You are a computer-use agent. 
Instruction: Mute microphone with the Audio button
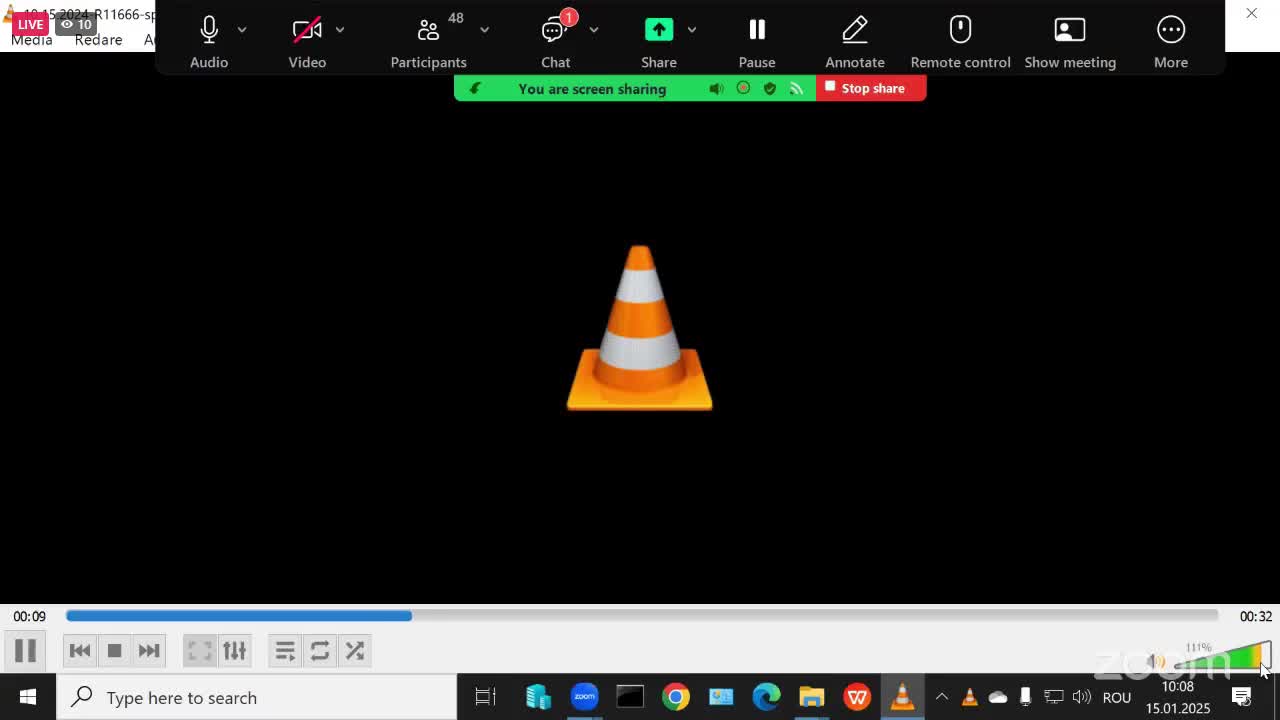click(209, 40)
